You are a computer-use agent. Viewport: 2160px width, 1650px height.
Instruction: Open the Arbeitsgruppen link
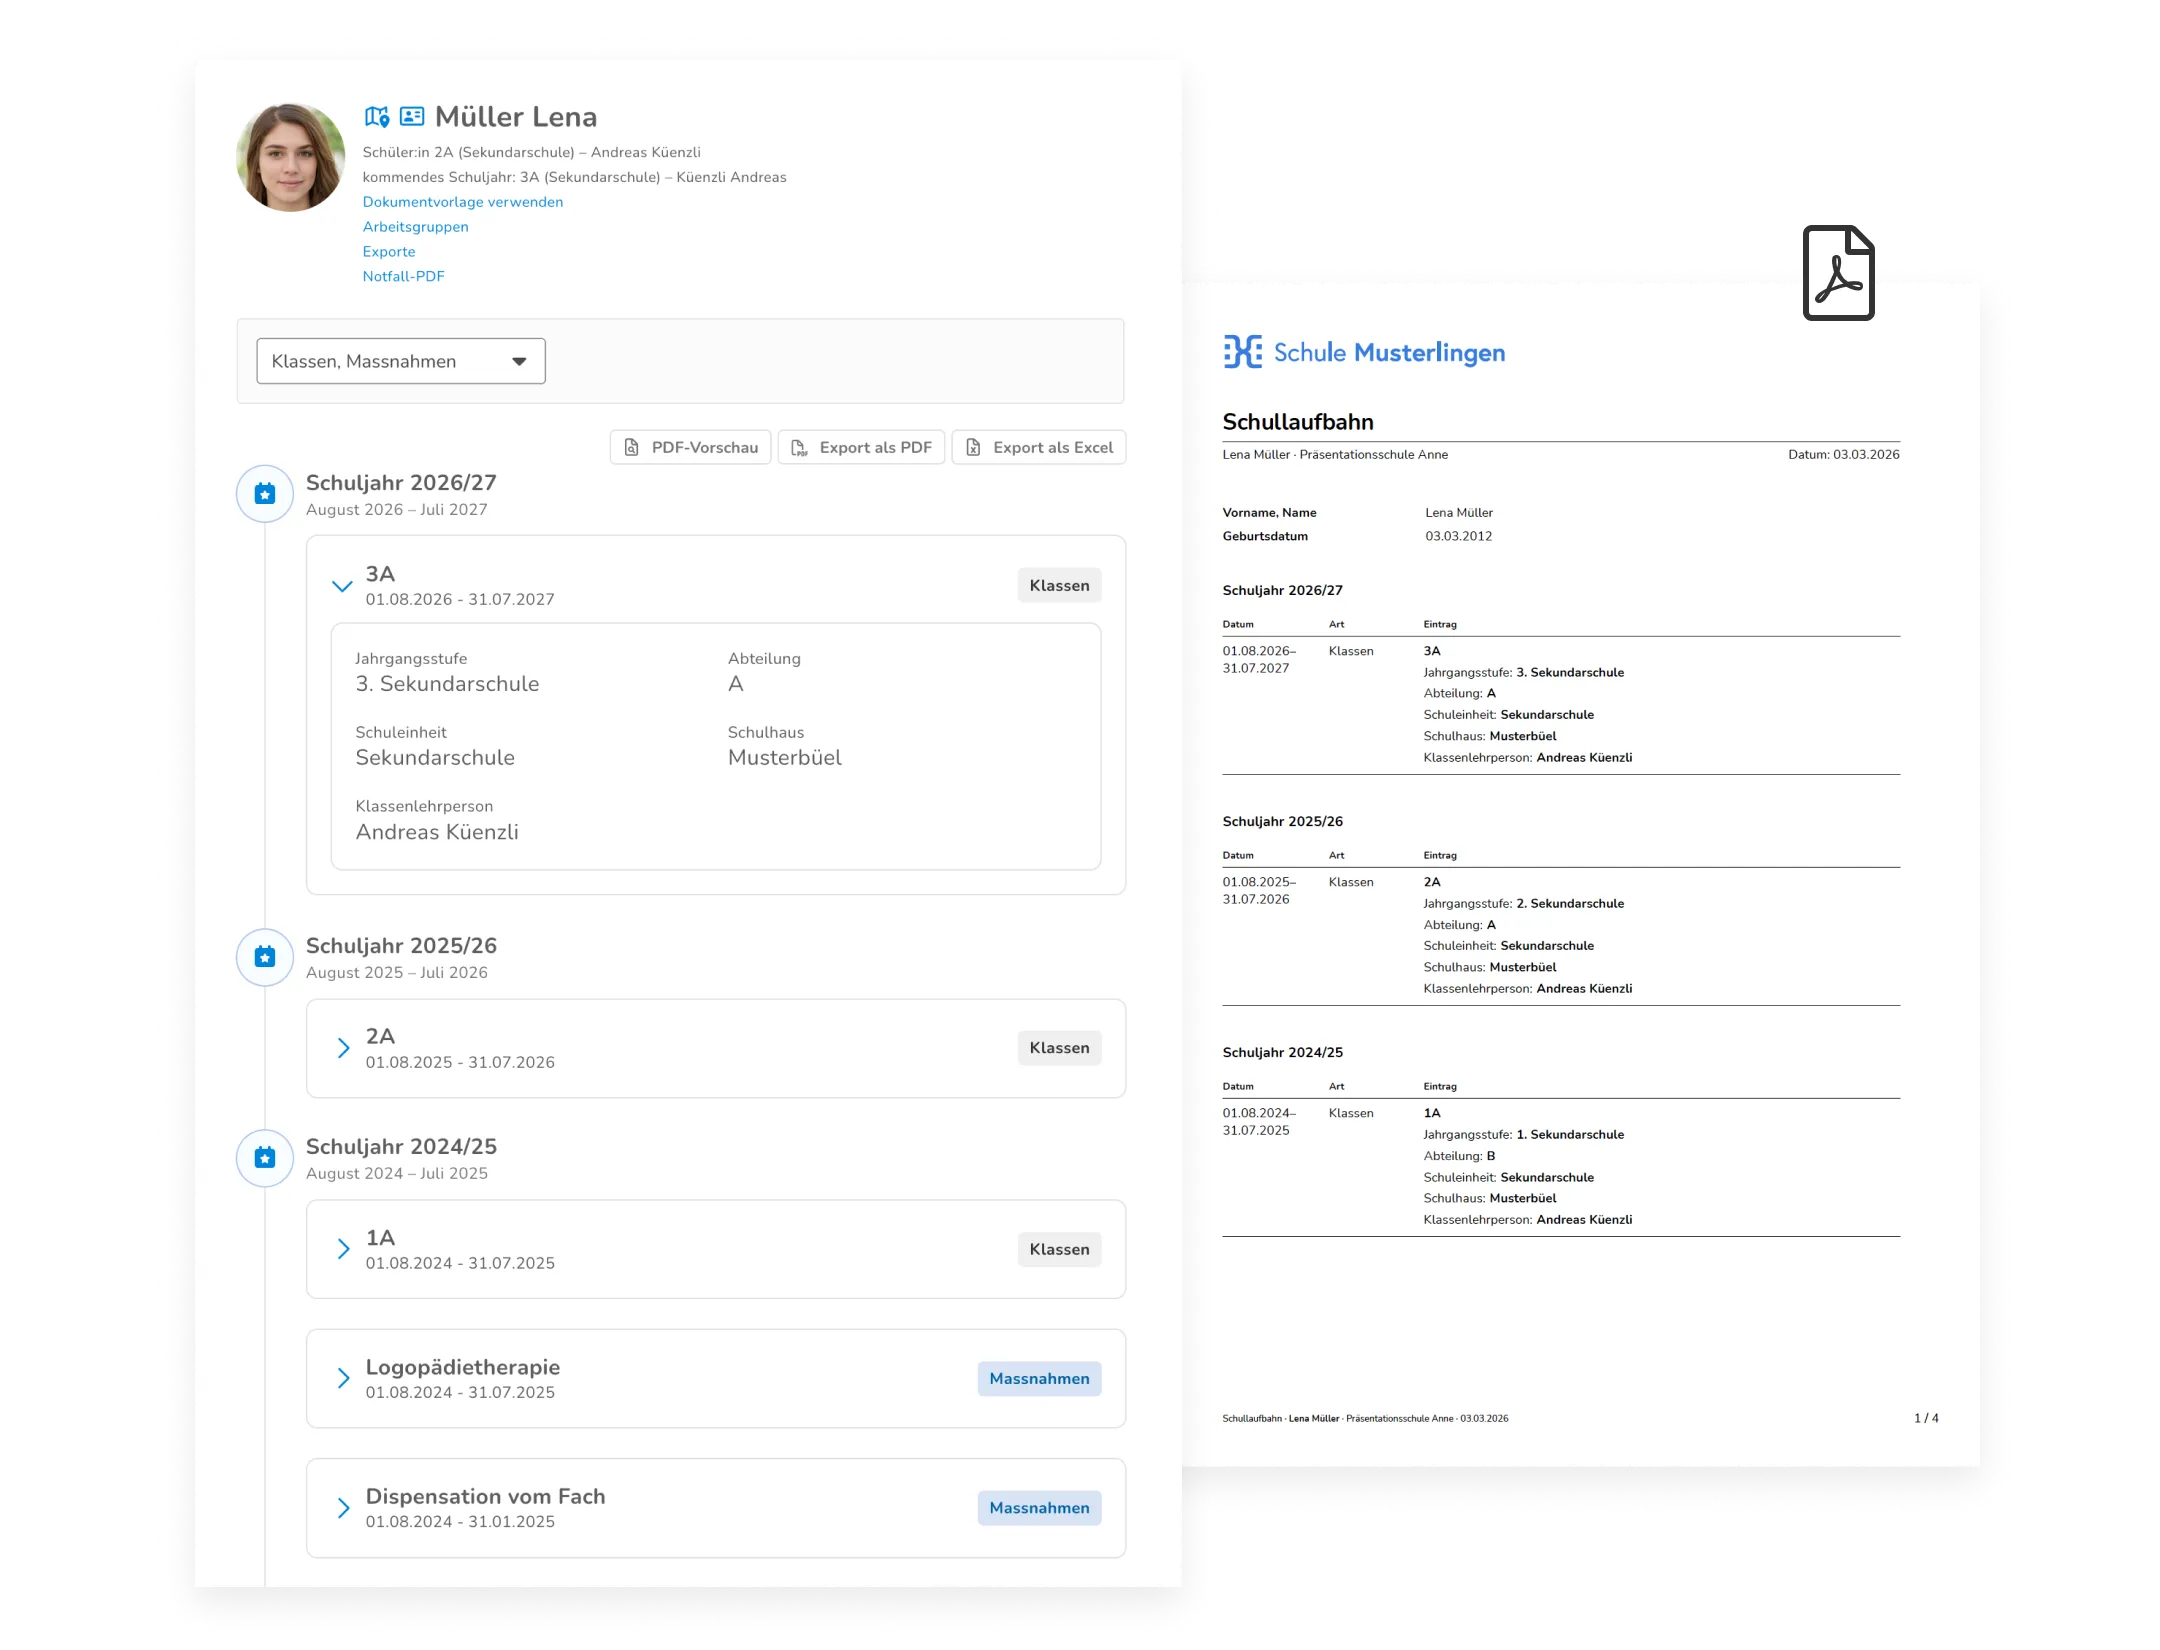point(415,227)
